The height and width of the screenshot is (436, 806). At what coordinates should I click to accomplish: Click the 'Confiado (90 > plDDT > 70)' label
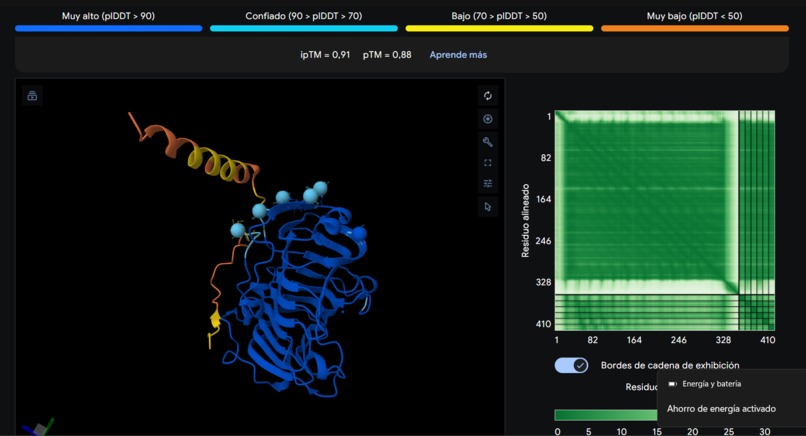(x=304, y=16)
